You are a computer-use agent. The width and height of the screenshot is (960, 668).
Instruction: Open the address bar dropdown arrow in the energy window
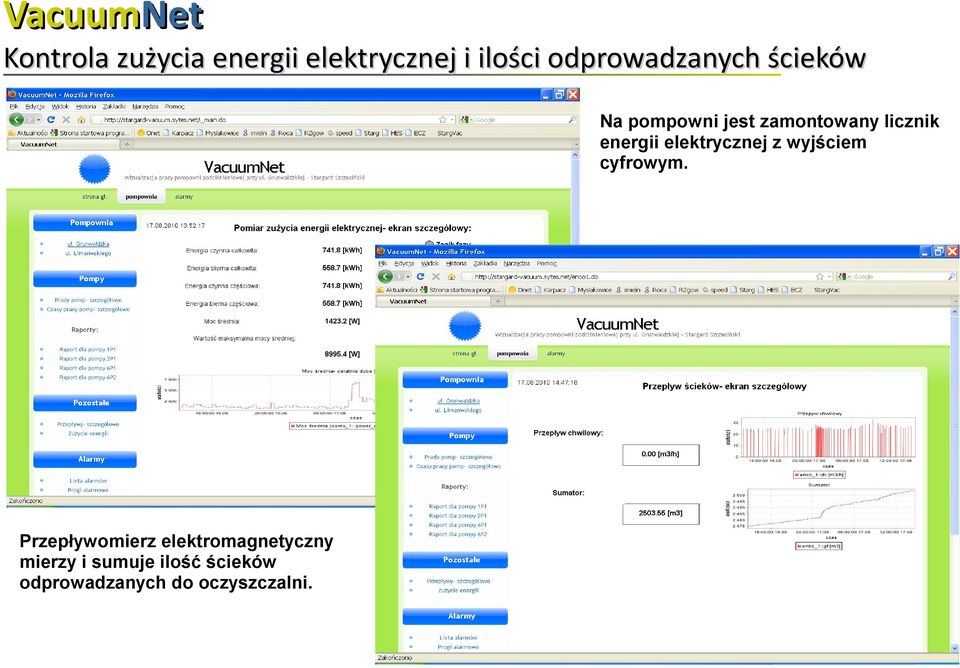452,120
